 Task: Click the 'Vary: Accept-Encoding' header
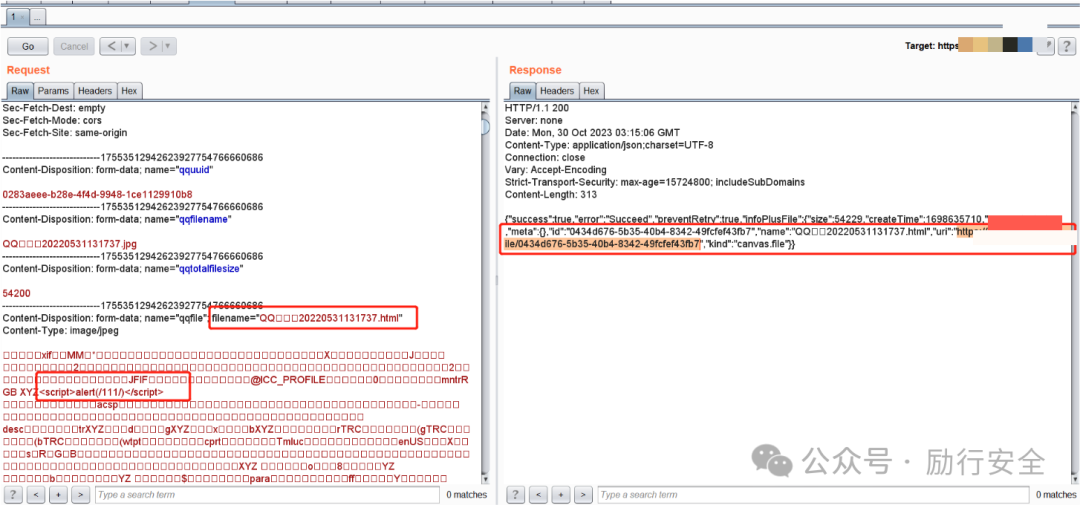coord(556,169)
